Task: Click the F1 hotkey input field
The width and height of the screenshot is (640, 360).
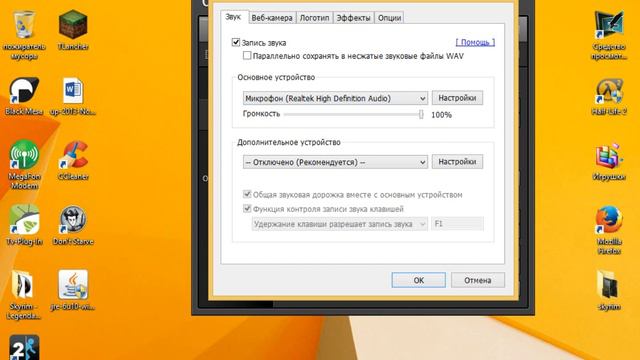Action: coord(457,224)
